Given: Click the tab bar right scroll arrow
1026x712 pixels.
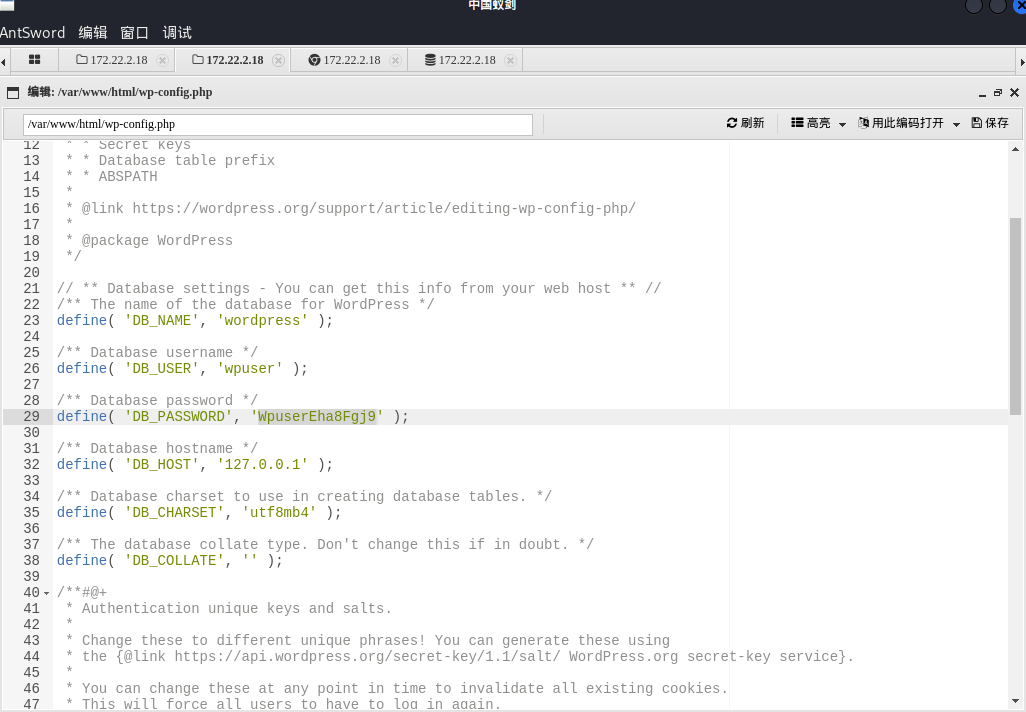Looking at the screenshot, I should click(1022, 62).
